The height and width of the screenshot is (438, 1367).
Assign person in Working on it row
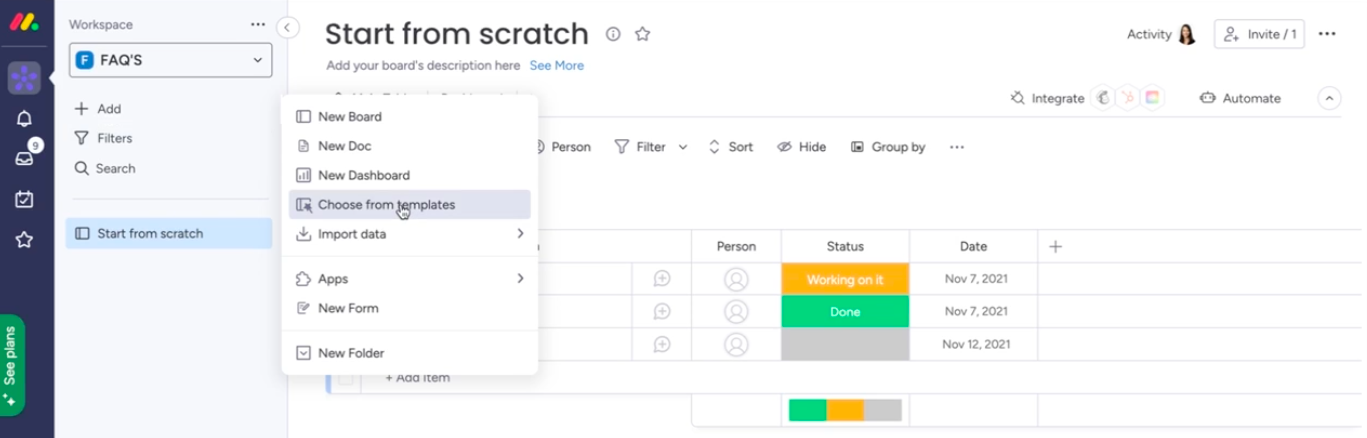tap(736, 279)
